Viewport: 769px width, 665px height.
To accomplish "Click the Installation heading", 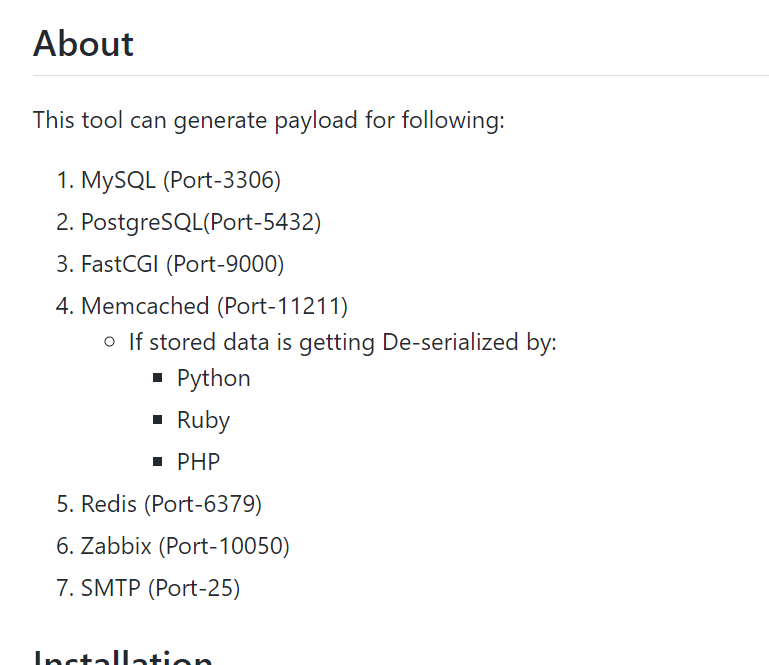I will (x=123, y=657).
